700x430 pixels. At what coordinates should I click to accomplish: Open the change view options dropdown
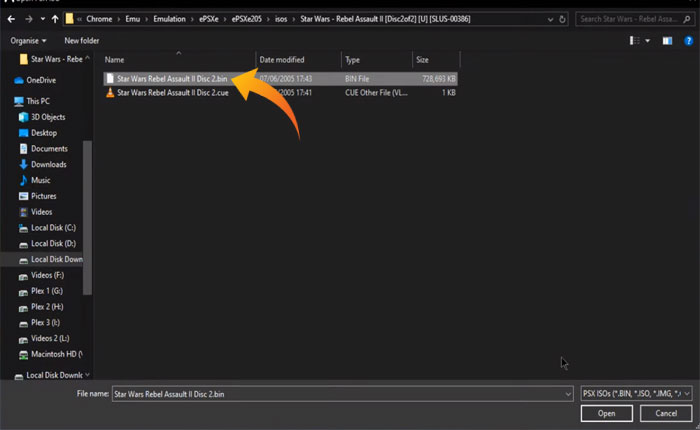(x=647, y=40)
